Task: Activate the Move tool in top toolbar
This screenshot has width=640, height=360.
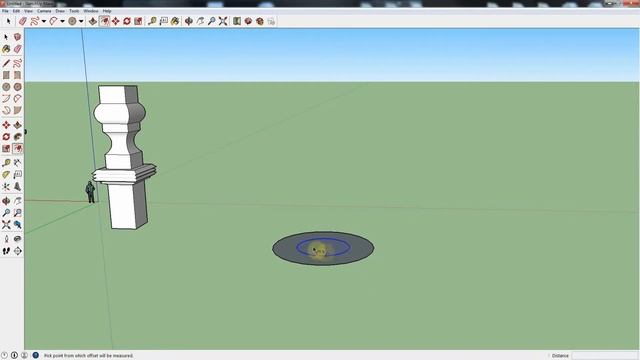Action: (116, 21)
